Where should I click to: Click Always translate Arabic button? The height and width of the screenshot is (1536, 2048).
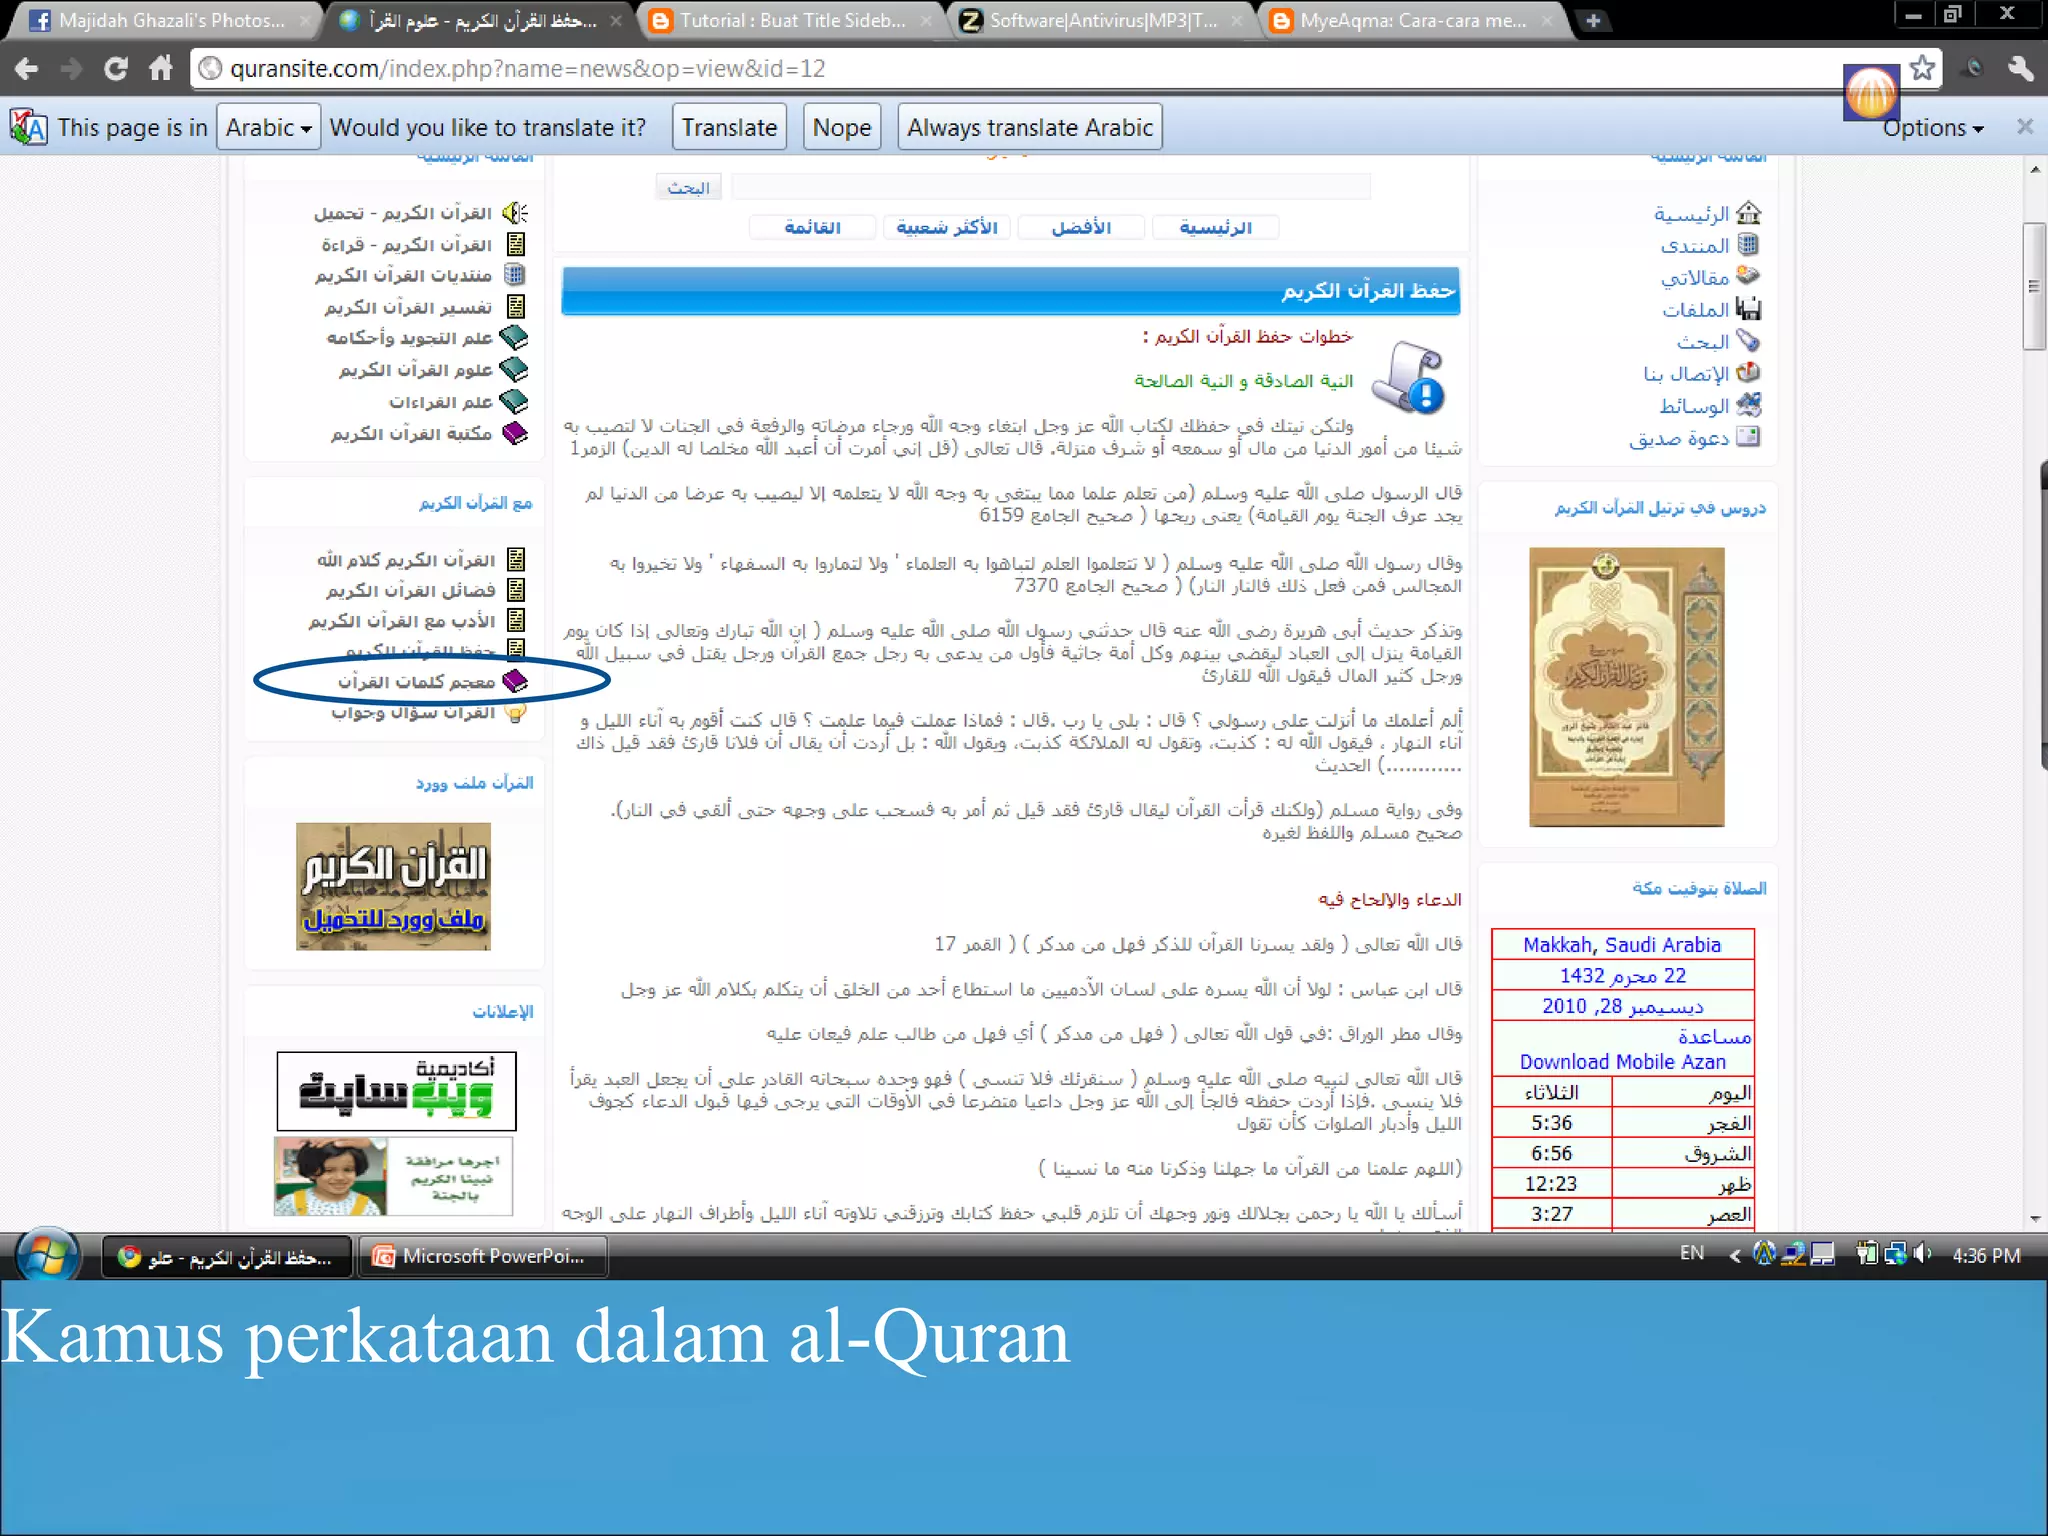tap(1030, 127)
